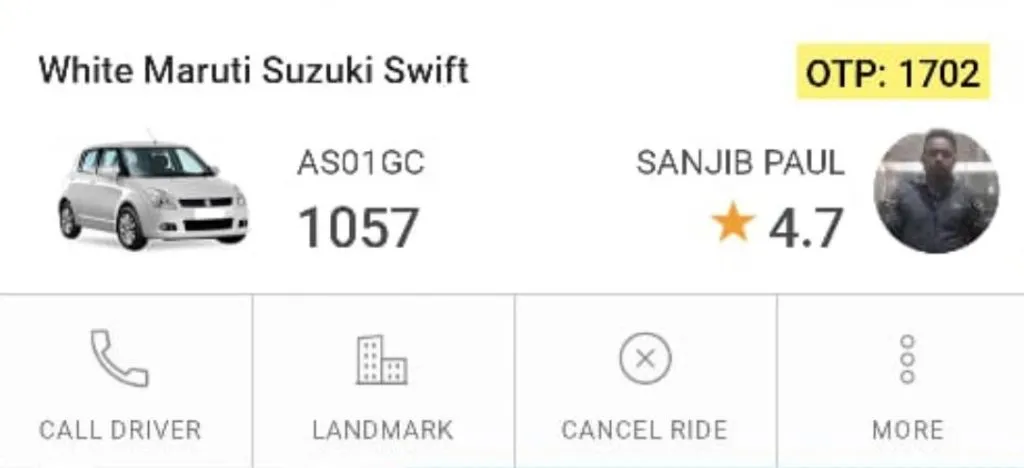The width and height of the screenshot is (1024, 468).
Task: Tap the windshield of the car picture
Action: (165, 161)
